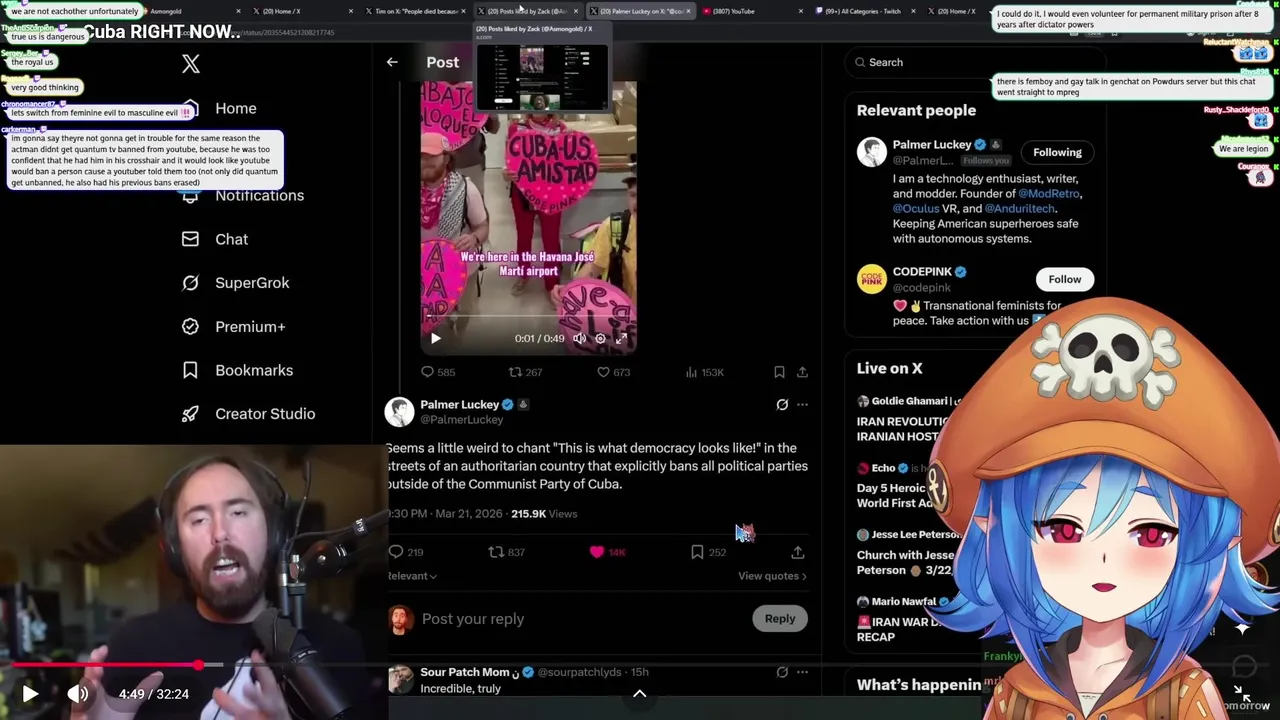Share Palmer Luckey's post

(x=797, y=552)
